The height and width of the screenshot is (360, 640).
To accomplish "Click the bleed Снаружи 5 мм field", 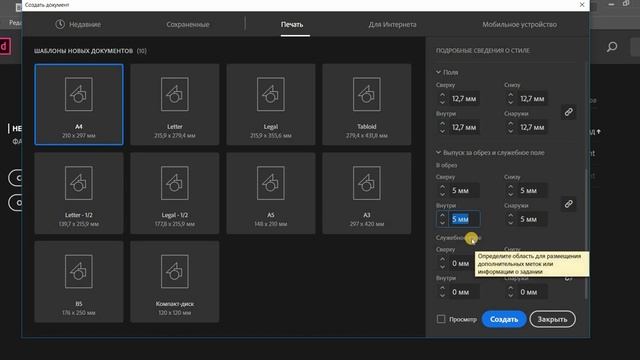I will 532,219.
